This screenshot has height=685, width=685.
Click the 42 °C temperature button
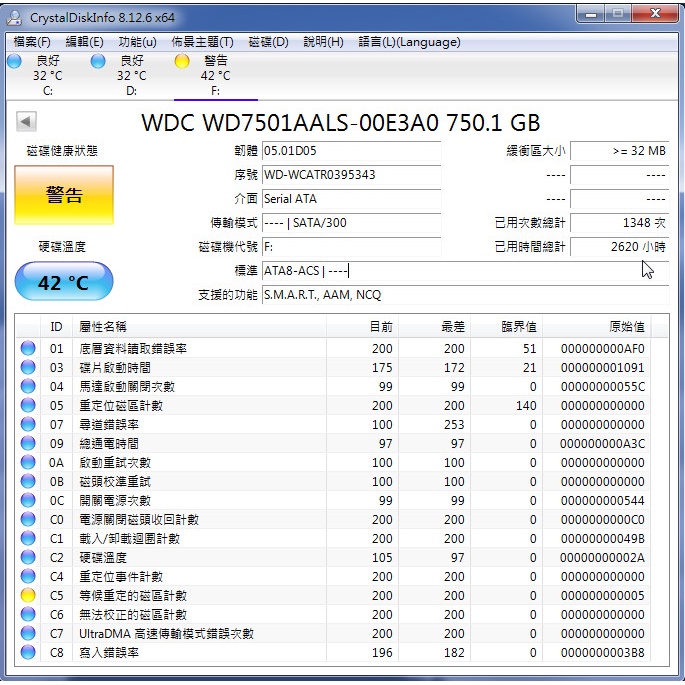point(64,283)
